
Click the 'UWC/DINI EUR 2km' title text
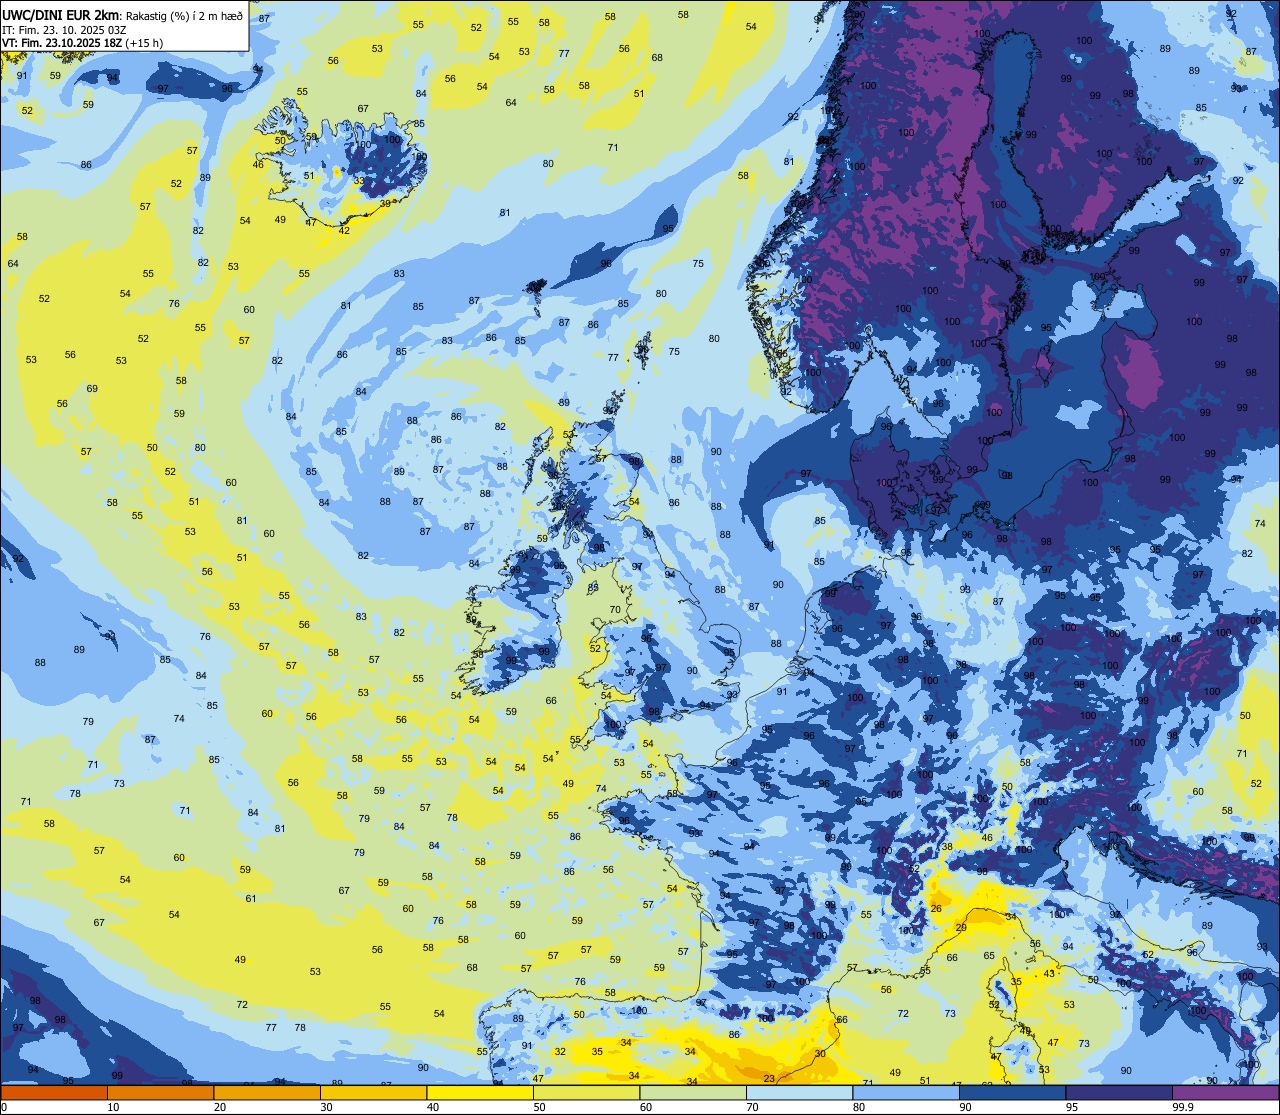61,15
